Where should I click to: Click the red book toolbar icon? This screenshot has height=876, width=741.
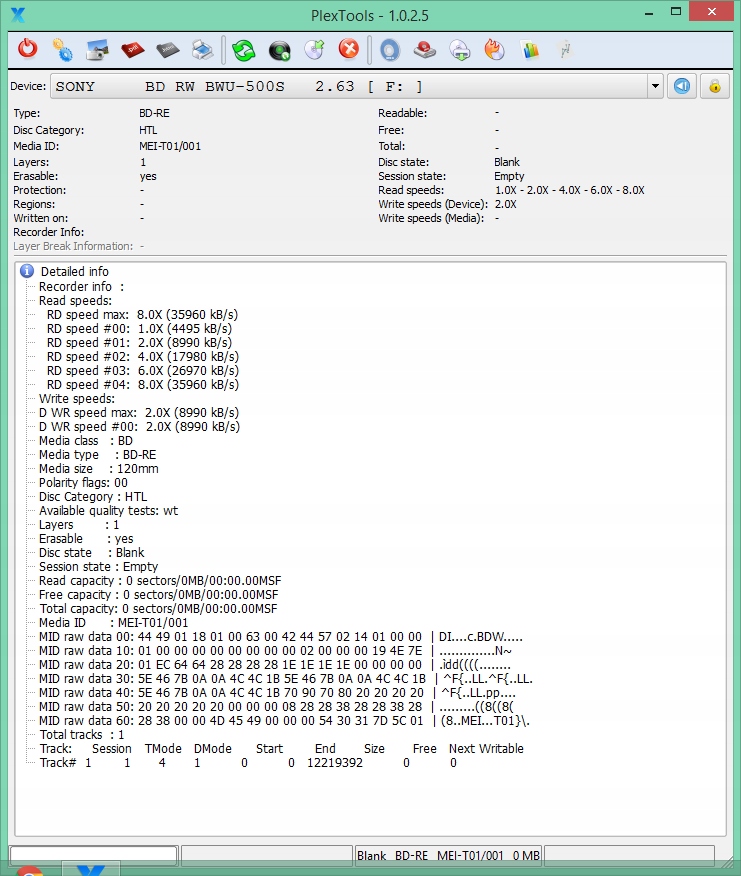[x=132, y=49]
